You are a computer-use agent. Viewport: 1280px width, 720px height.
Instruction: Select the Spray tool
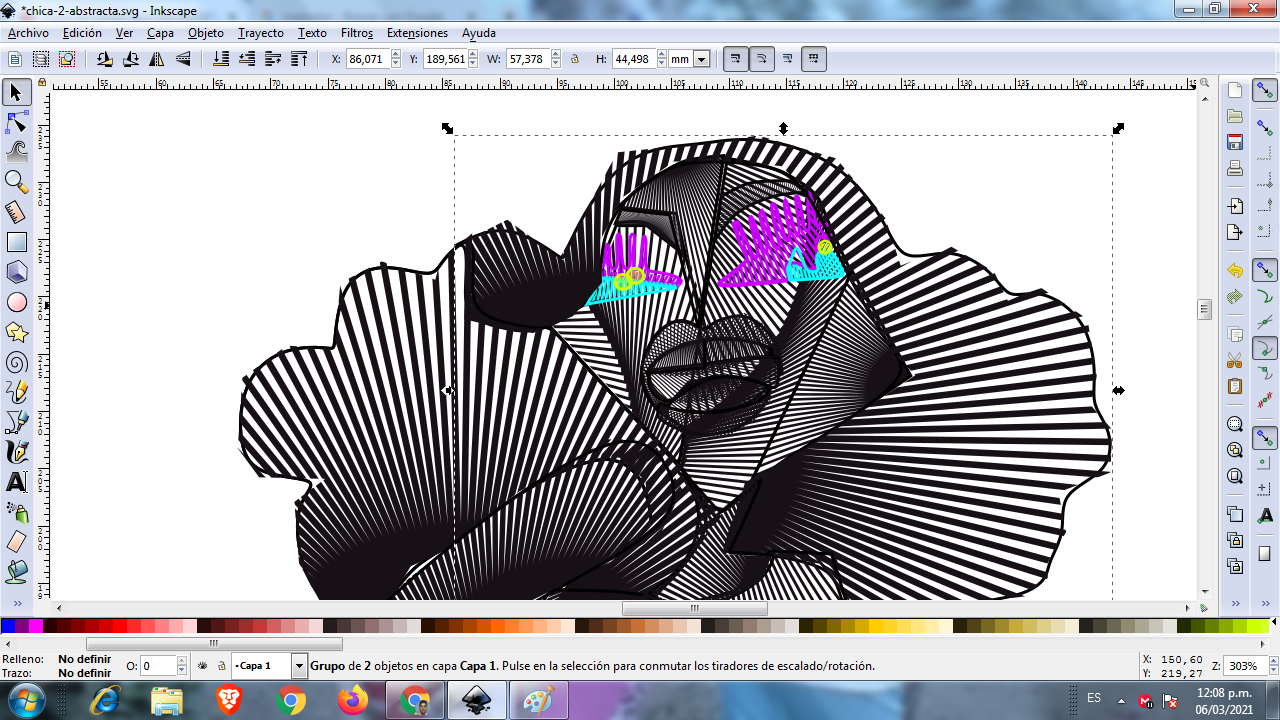(x=16, y=511)
